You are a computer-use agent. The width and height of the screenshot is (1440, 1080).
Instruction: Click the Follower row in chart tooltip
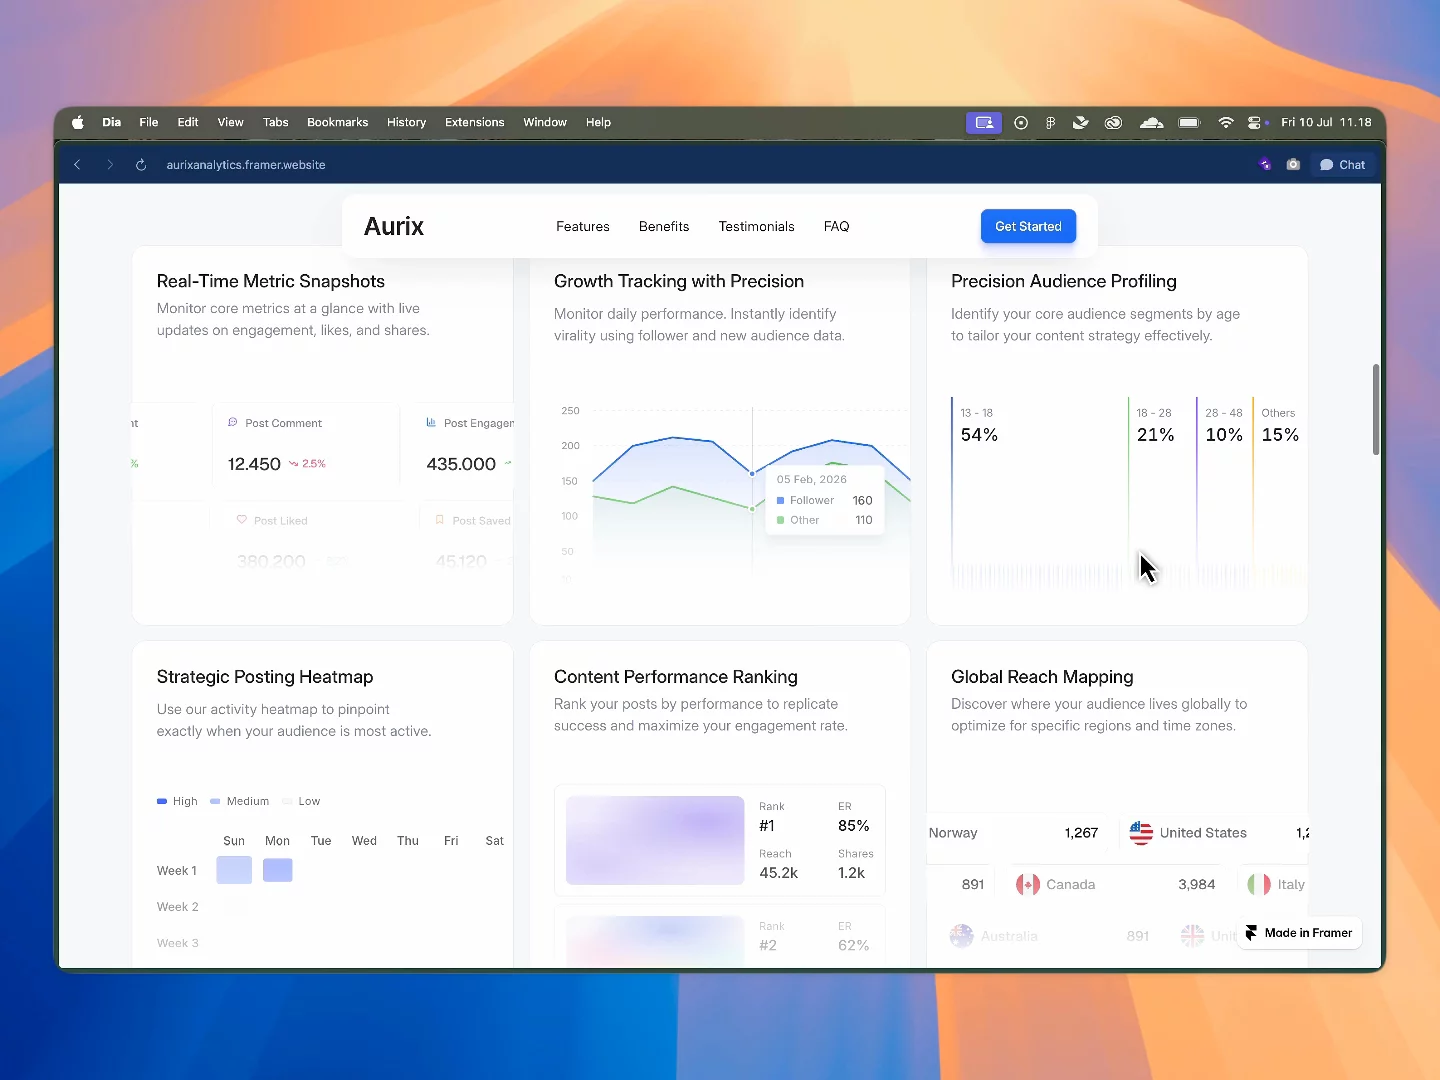coord(825,500)
